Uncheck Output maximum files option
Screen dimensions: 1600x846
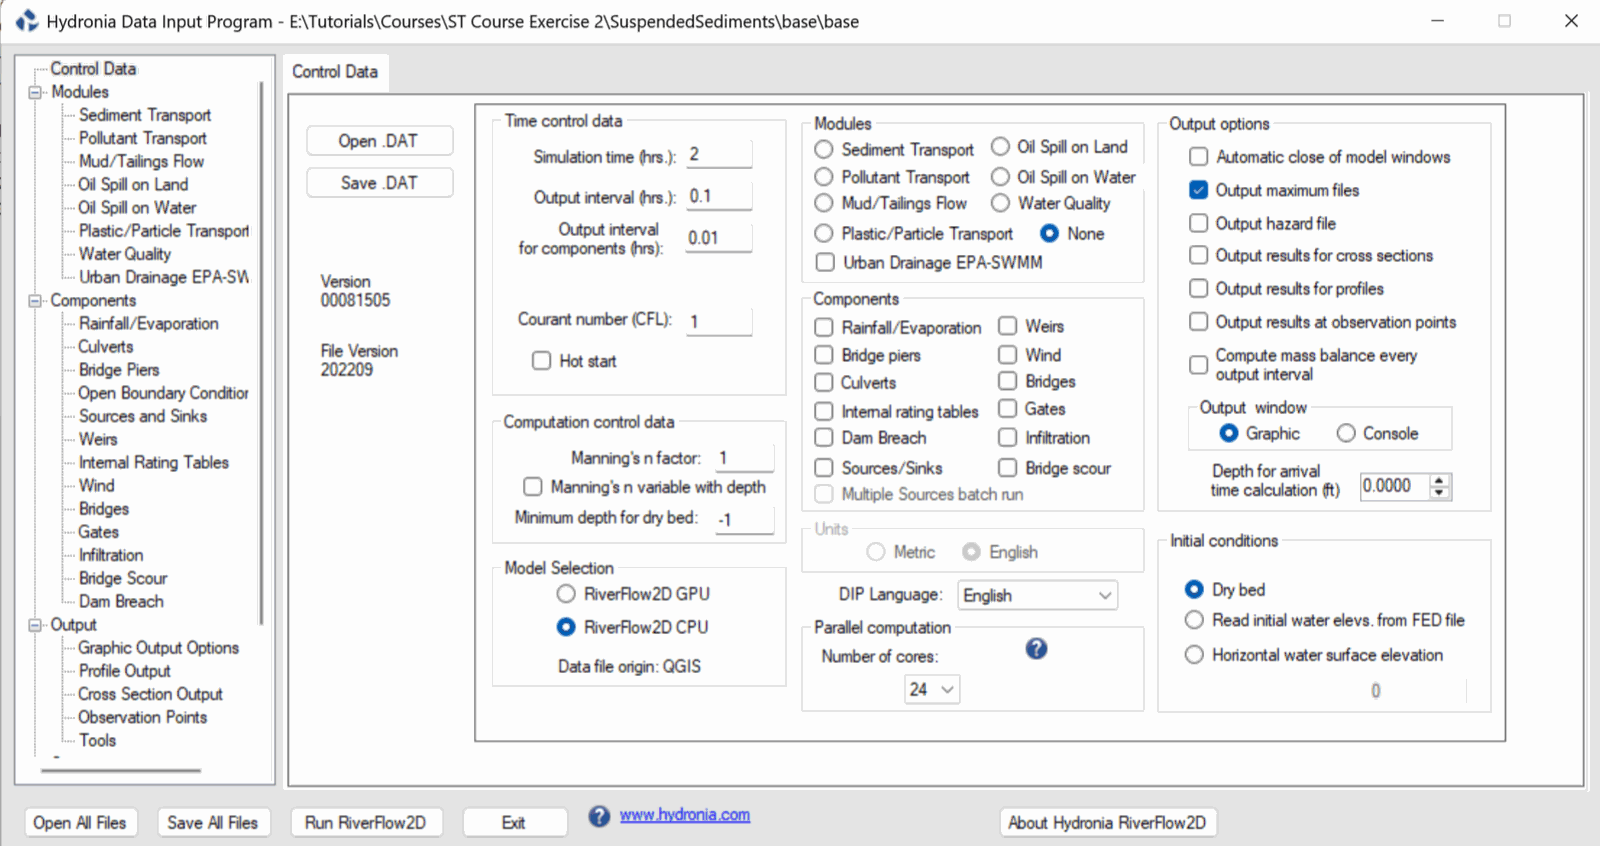pyautogui.click(x=1198, y=190)
